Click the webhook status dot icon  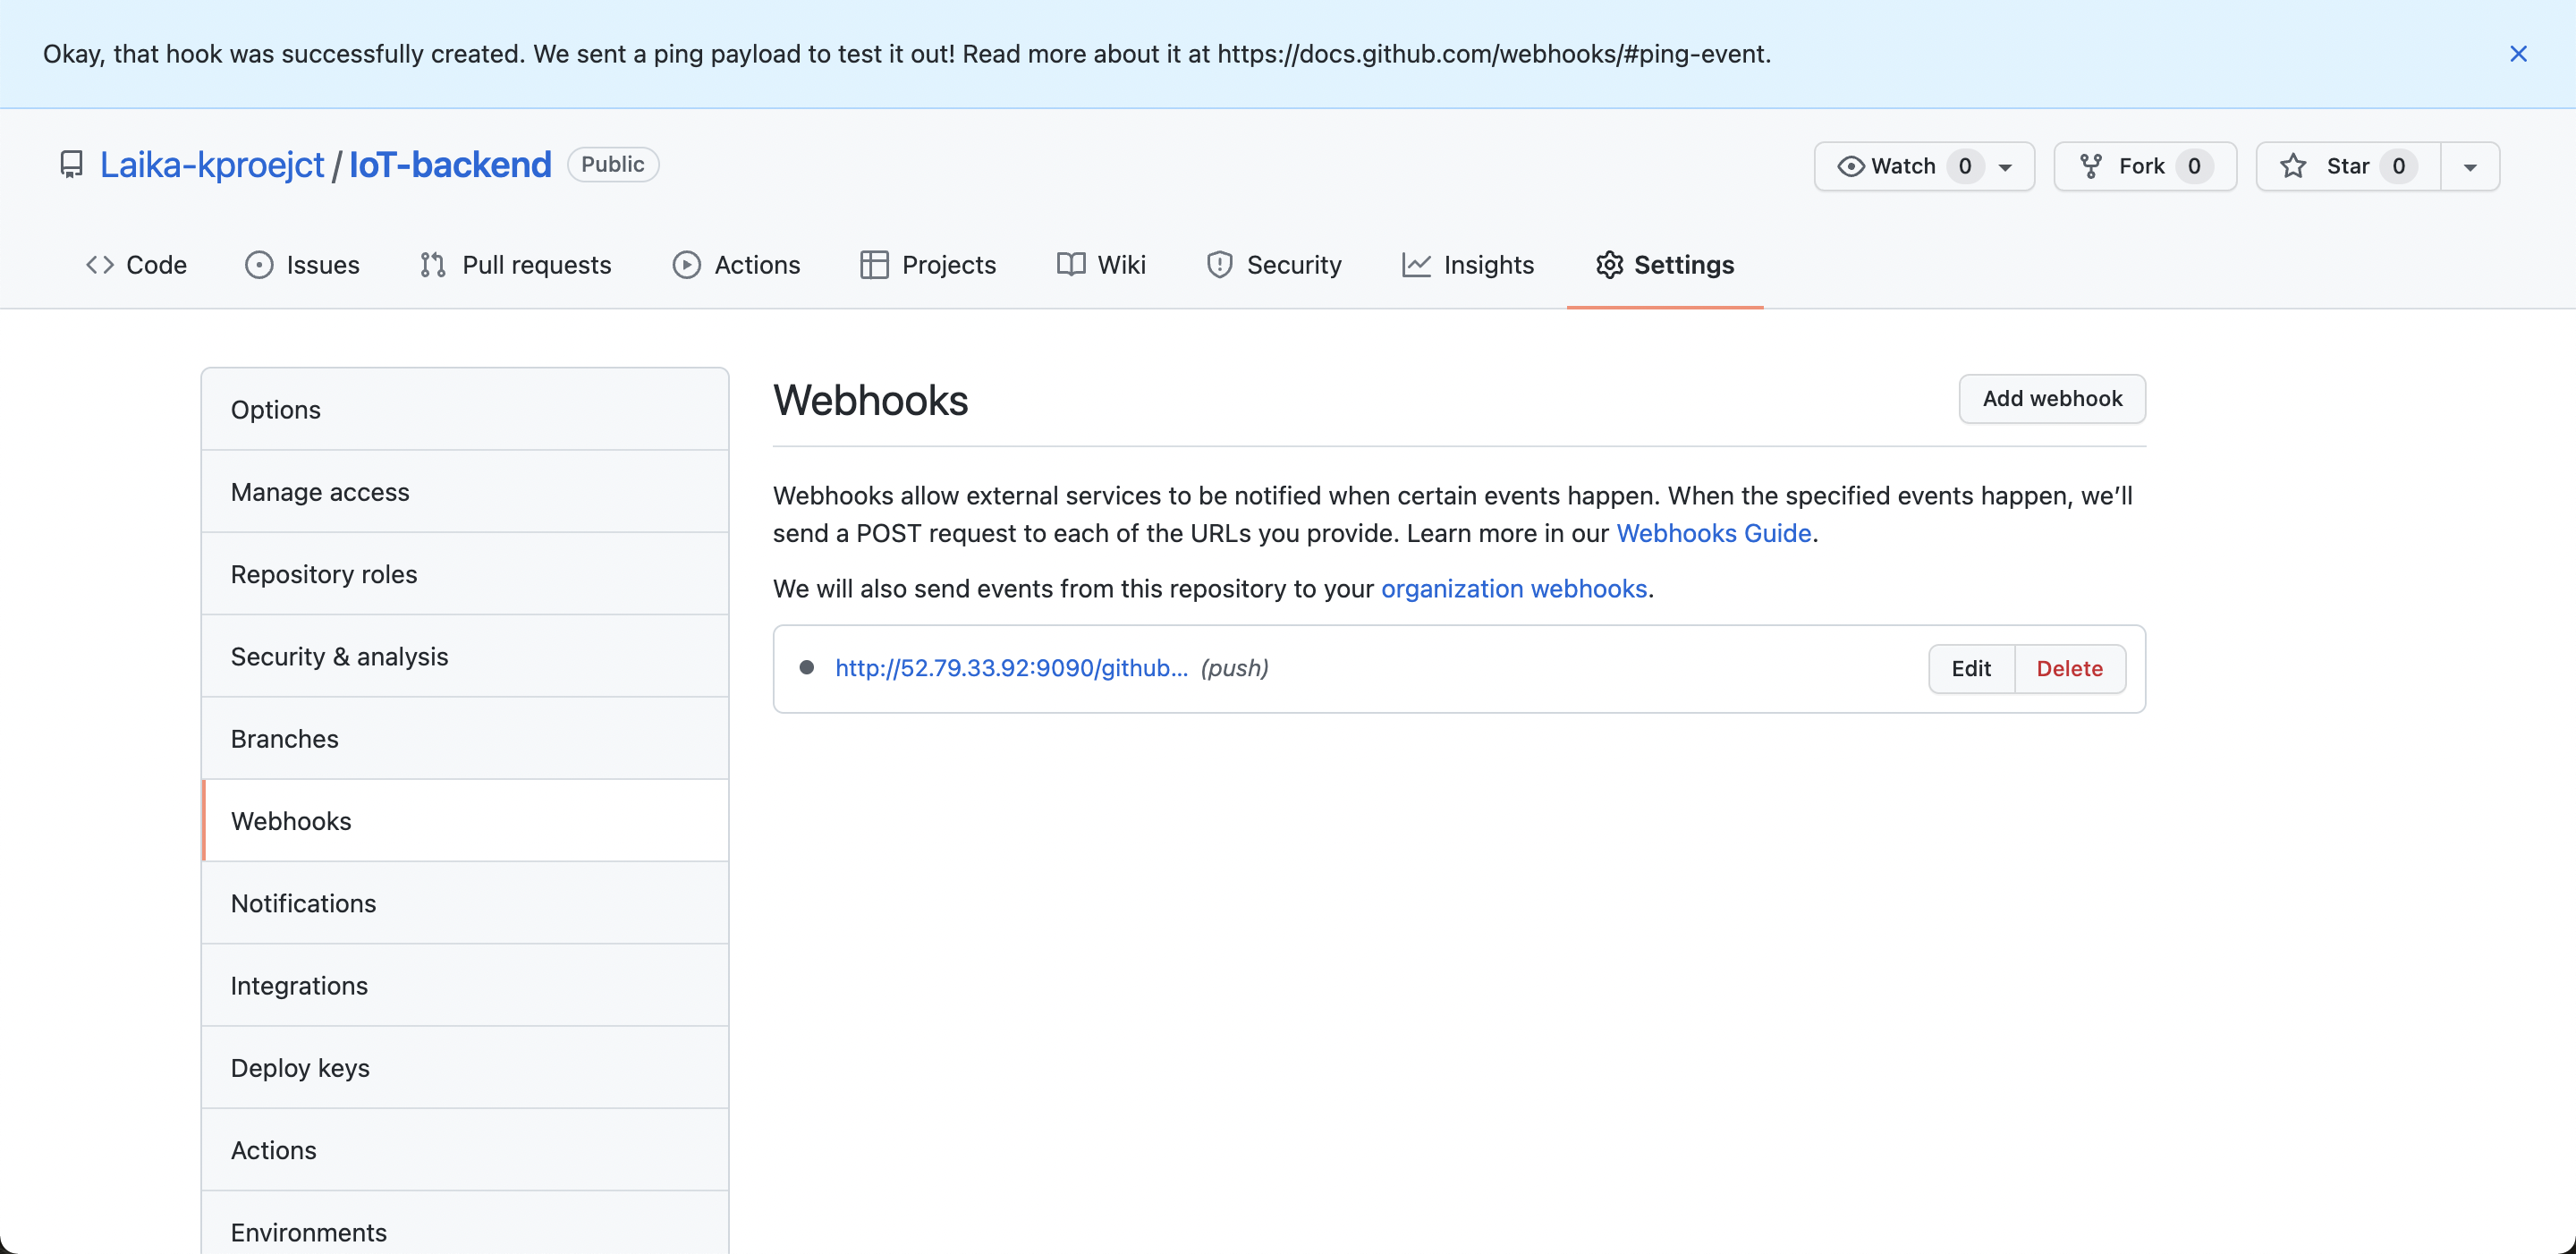pos(806,667)
